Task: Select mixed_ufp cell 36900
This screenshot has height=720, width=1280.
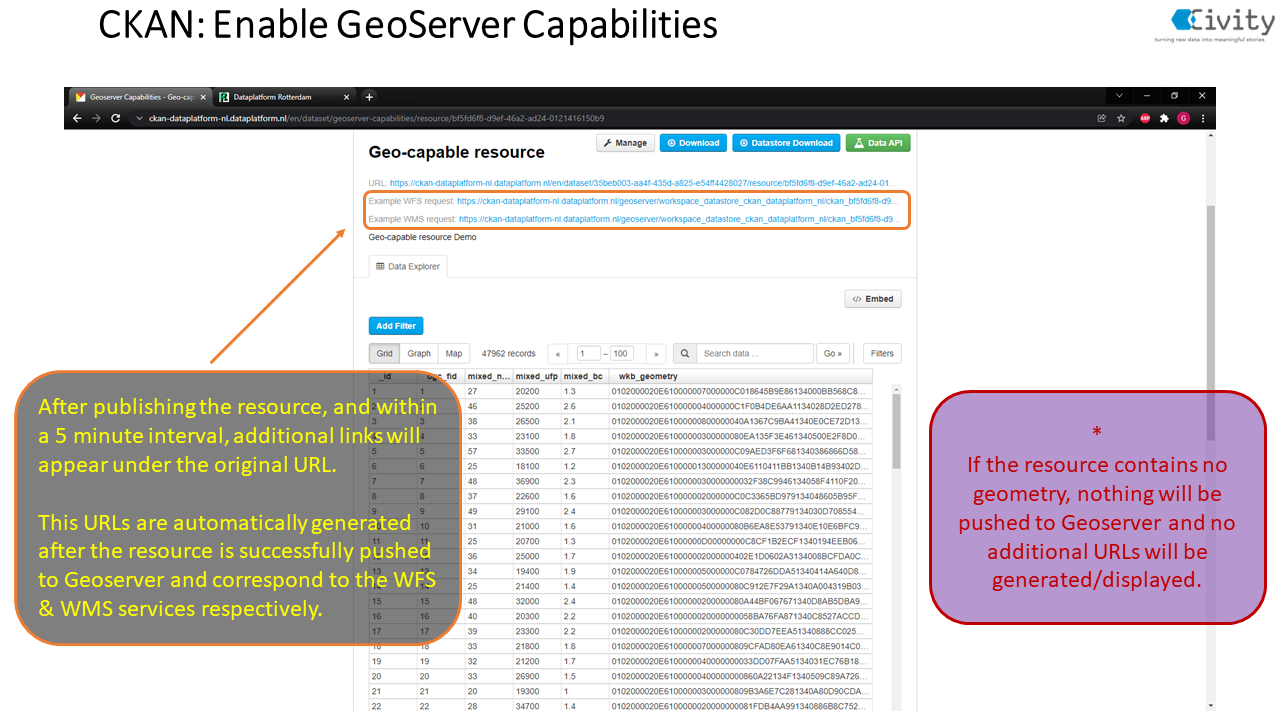Action: pyautogui.click(x=536, y=481)
